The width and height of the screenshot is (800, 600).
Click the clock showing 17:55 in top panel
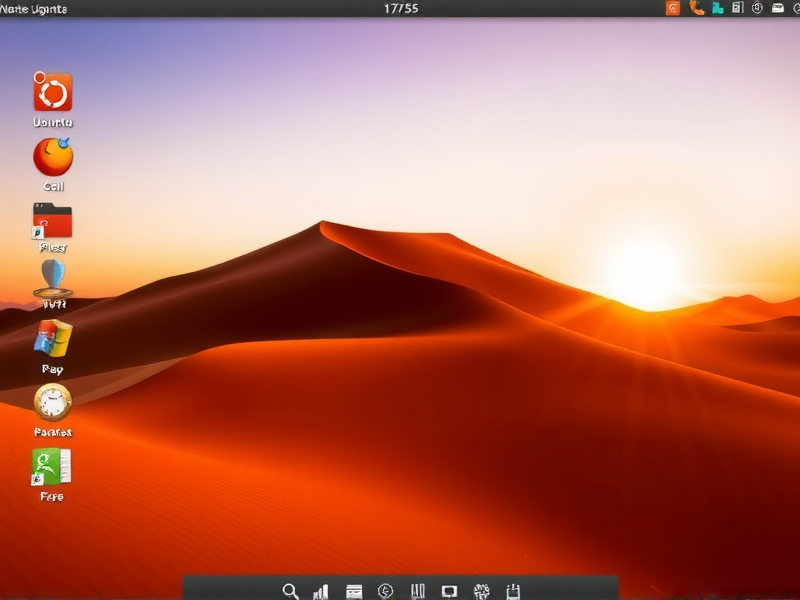(401, 8)
